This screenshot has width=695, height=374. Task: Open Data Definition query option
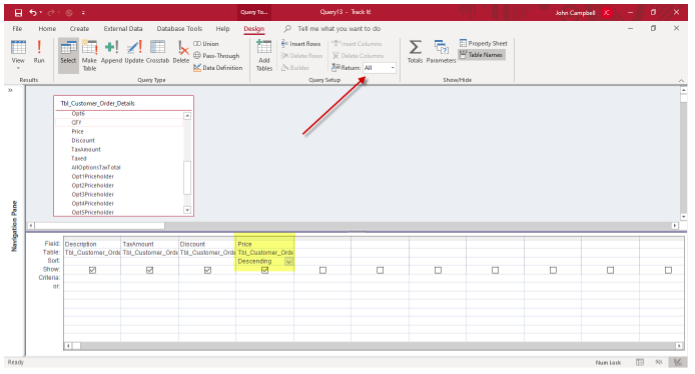(x=218, y=67)
